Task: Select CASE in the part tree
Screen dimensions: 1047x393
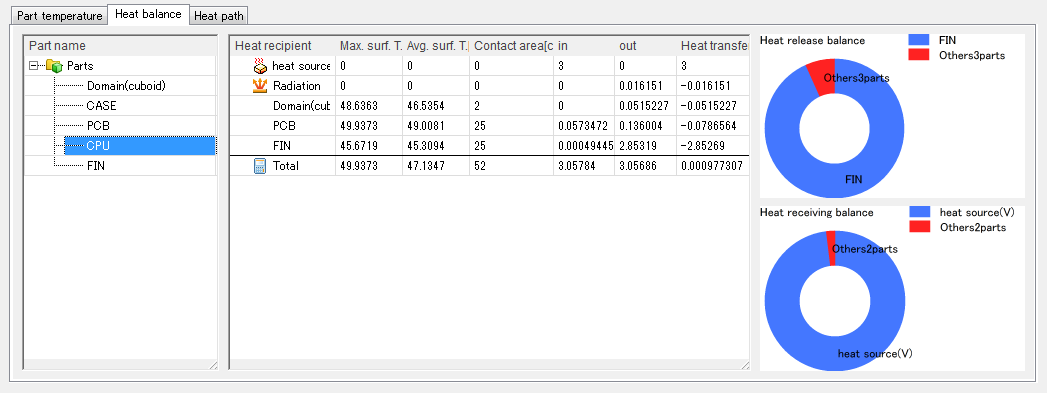Action: tap(101, 106)
